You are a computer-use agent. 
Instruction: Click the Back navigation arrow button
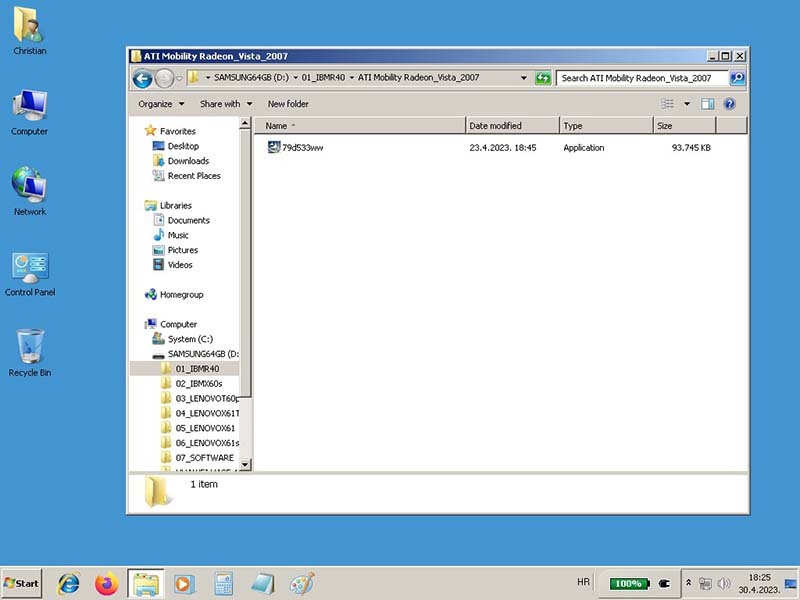click(x=142, y=78)
